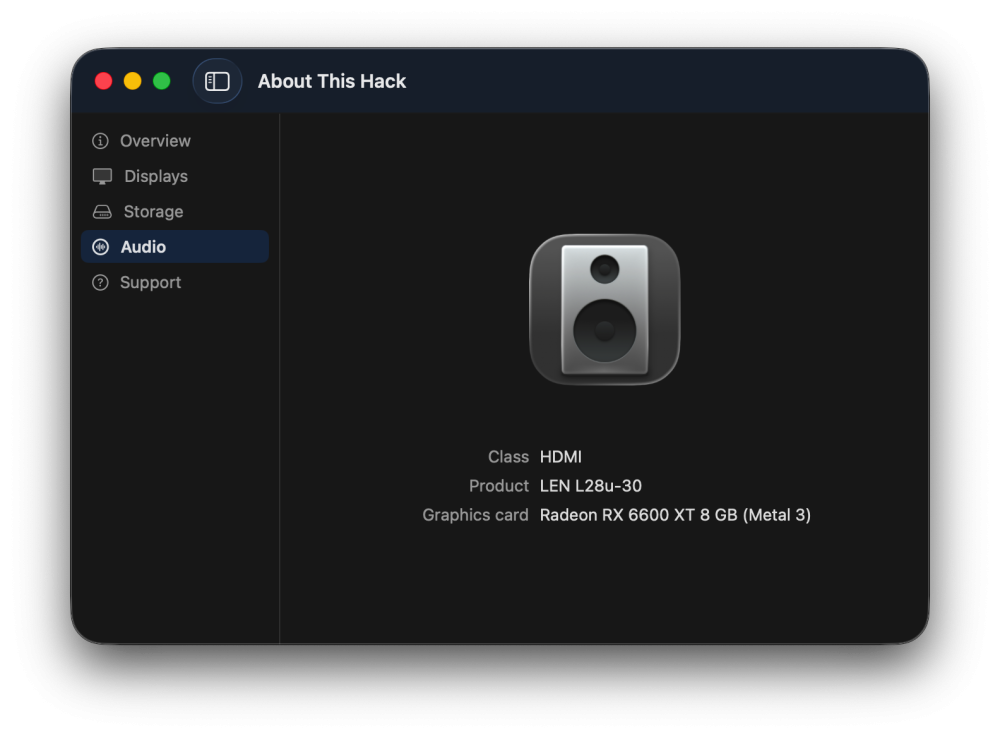This screenshot has width=1000, height=738.
Task: Click the Graphics card label
Action: click(475, 515)
